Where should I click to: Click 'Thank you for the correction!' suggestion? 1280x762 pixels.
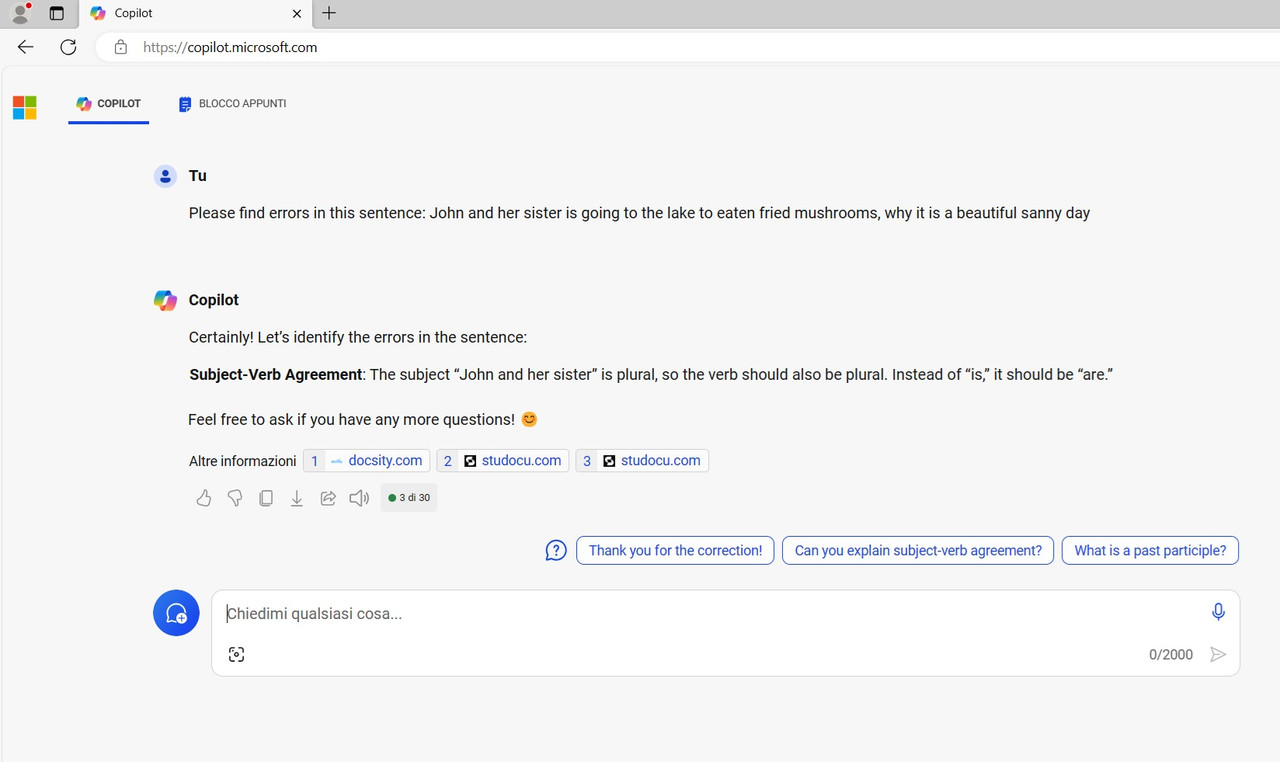(x=675, y=551)
